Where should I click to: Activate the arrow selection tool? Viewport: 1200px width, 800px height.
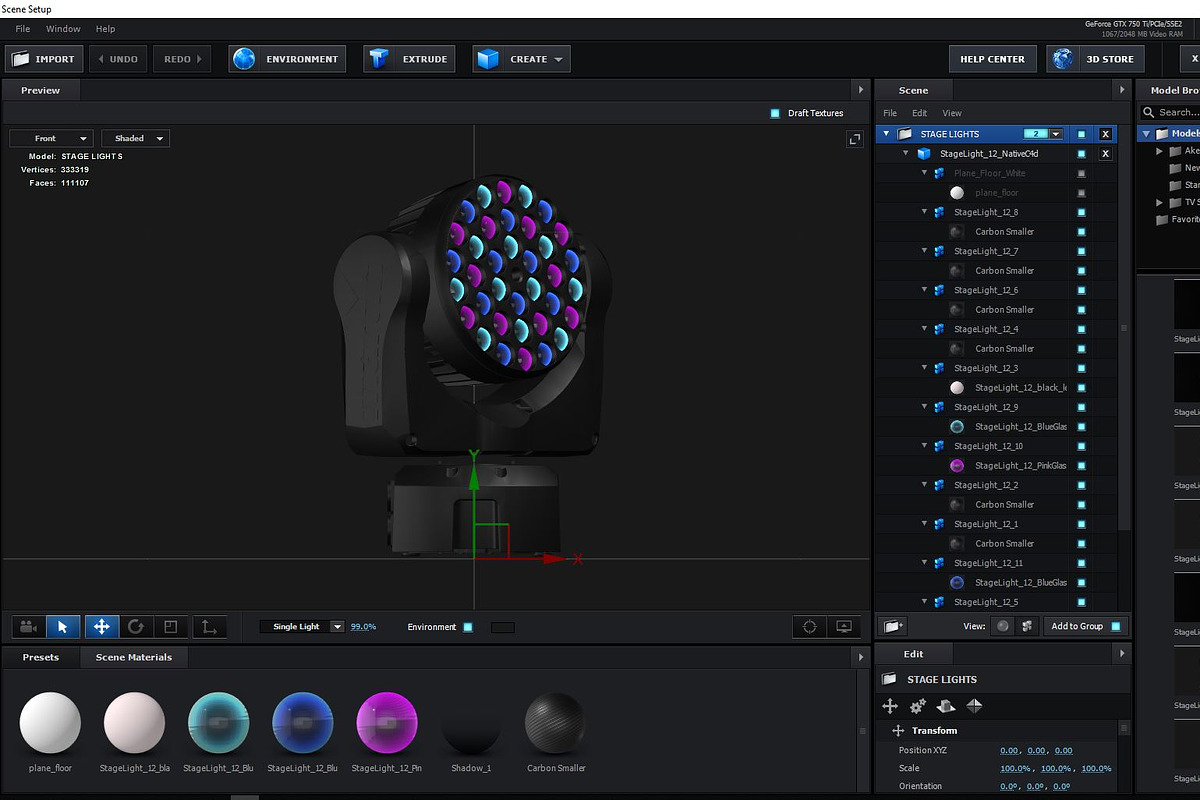click(63, 627)
